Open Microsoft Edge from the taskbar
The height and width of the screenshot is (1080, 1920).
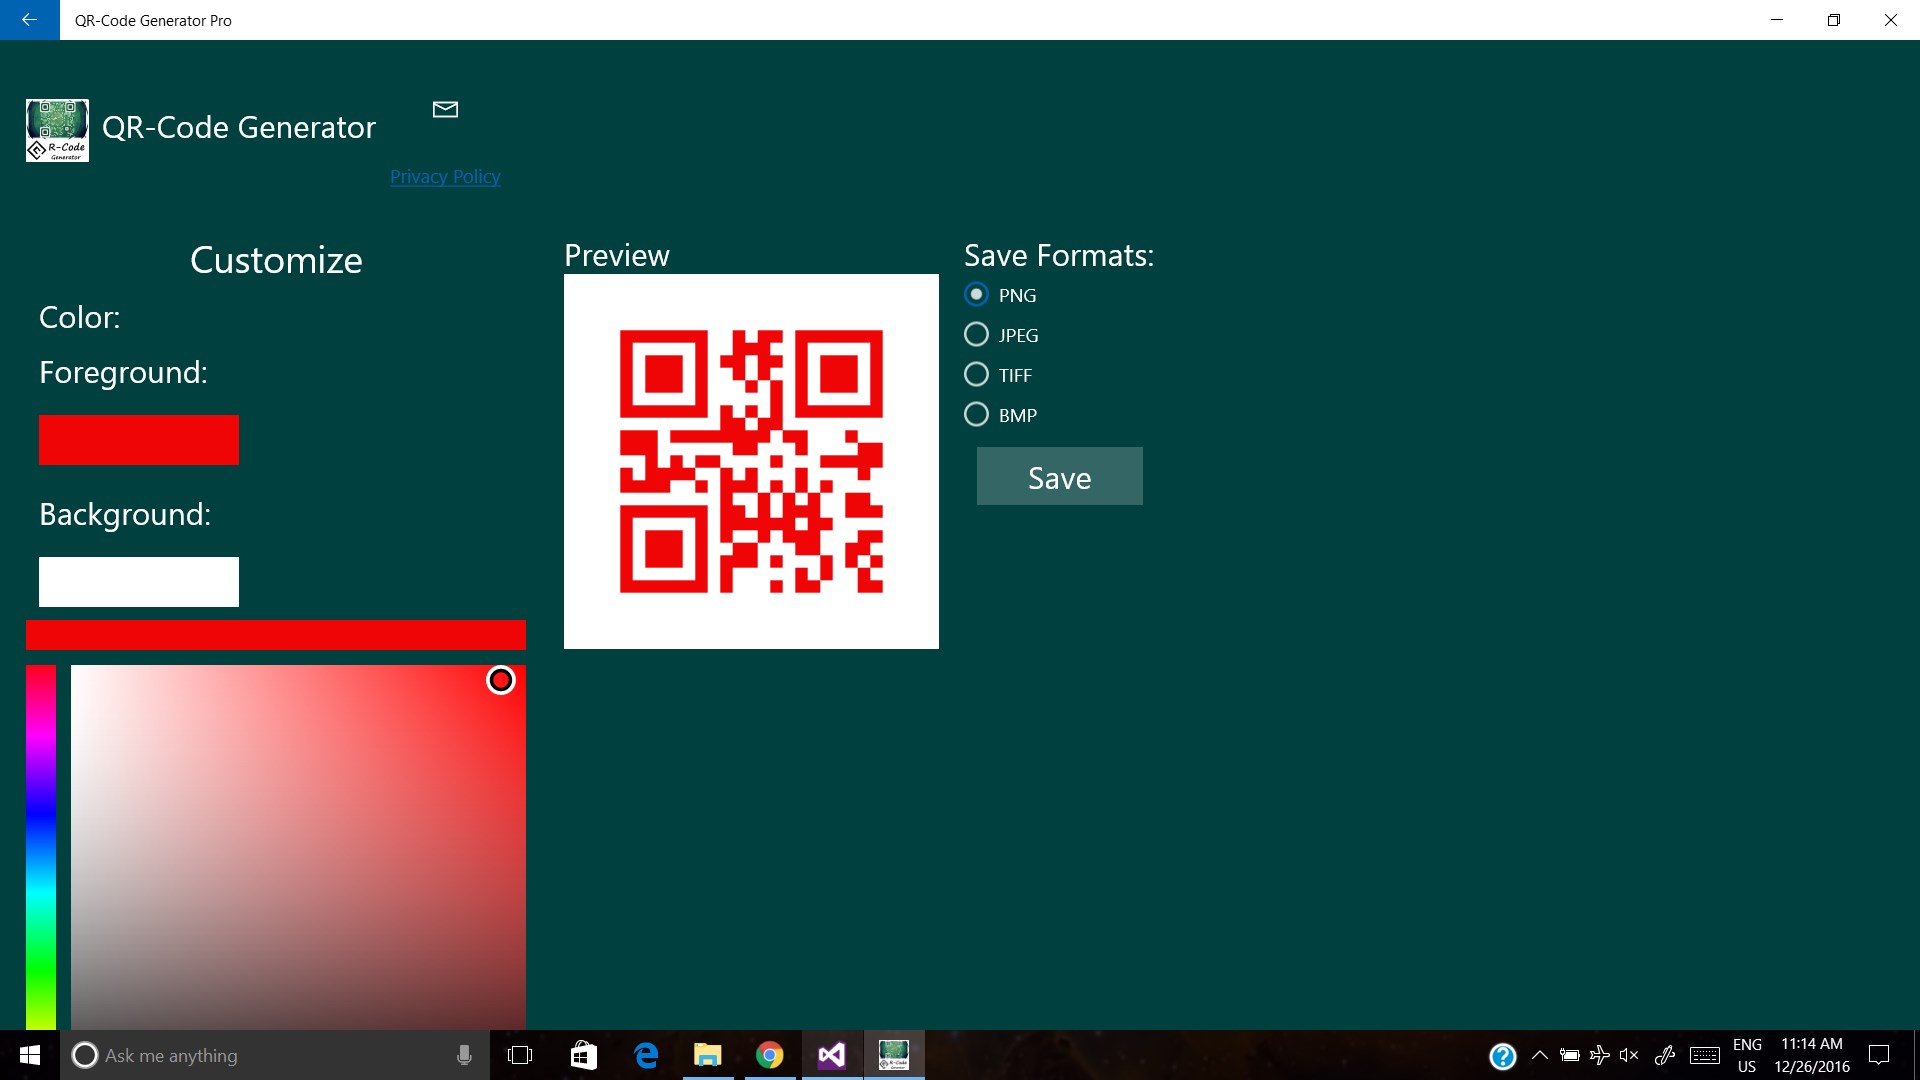[x=646, y=1055]
